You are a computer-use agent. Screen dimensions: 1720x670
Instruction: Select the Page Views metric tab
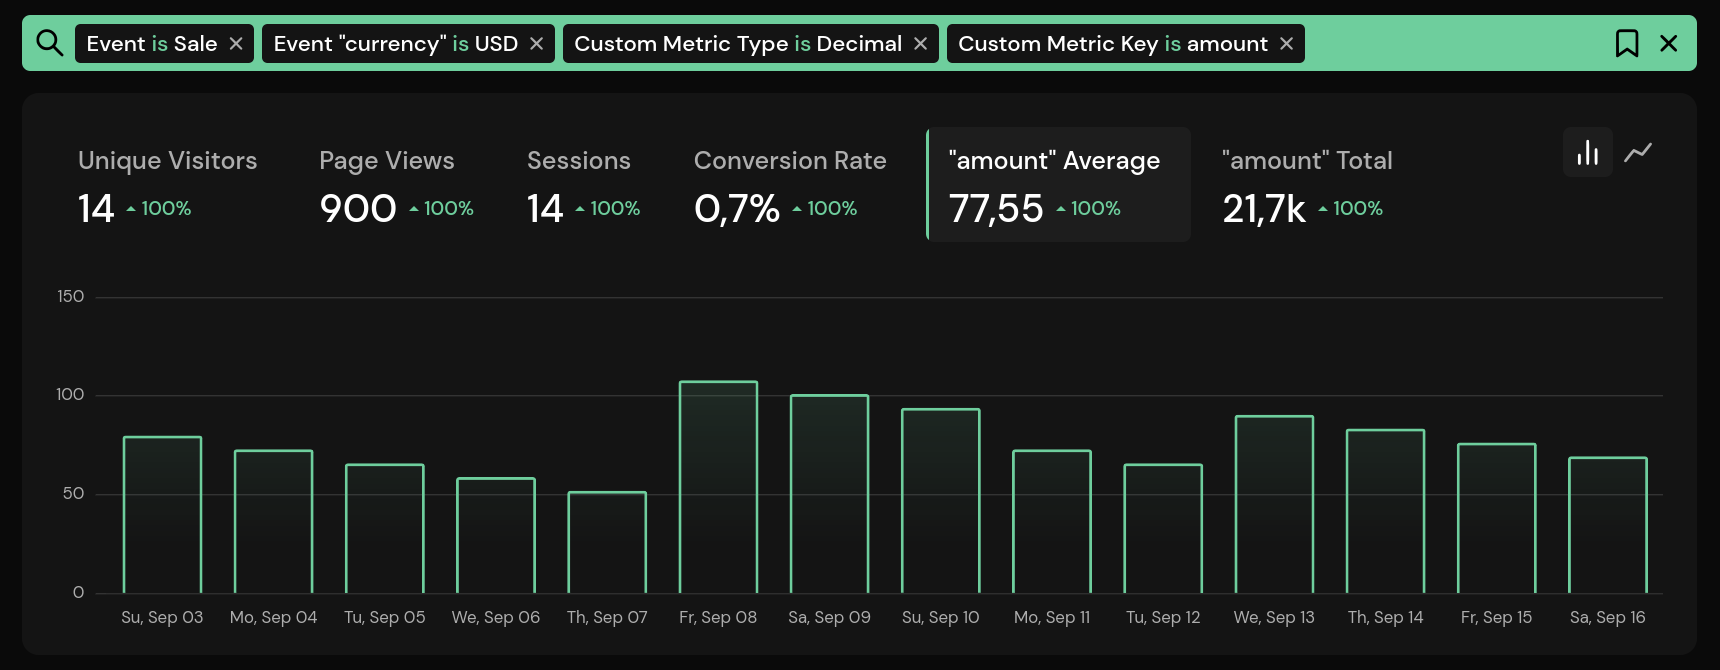coord(386,185)
